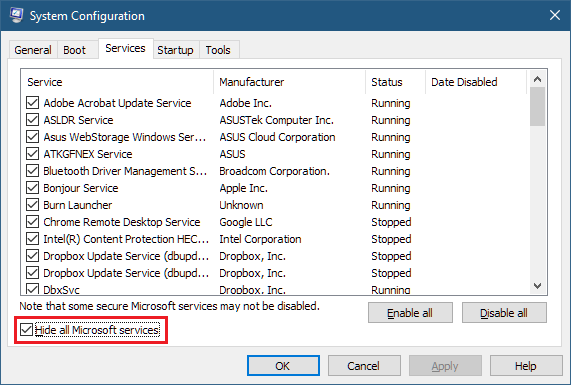Uncheck the Burn Launcher service
571x385 pixels.
point(32,205)
